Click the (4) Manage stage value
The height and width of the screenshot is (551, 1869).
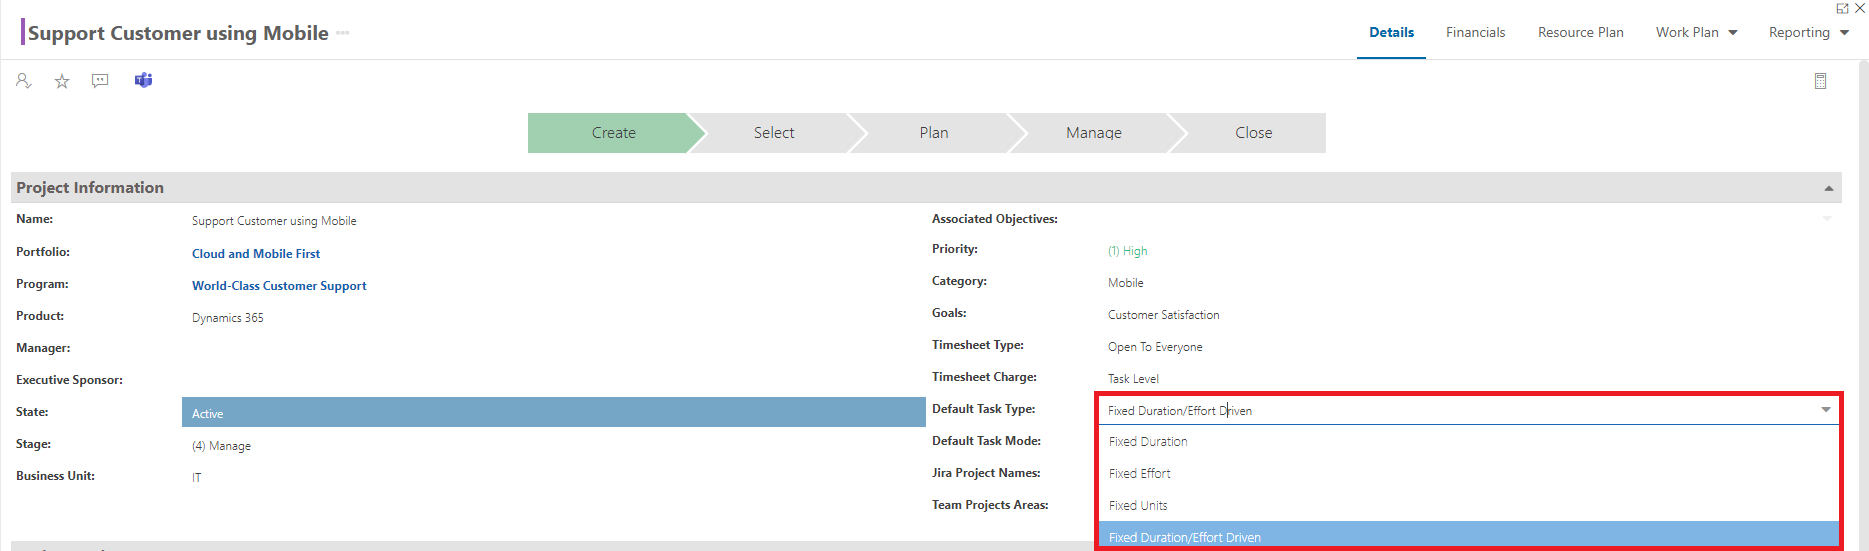221,446
